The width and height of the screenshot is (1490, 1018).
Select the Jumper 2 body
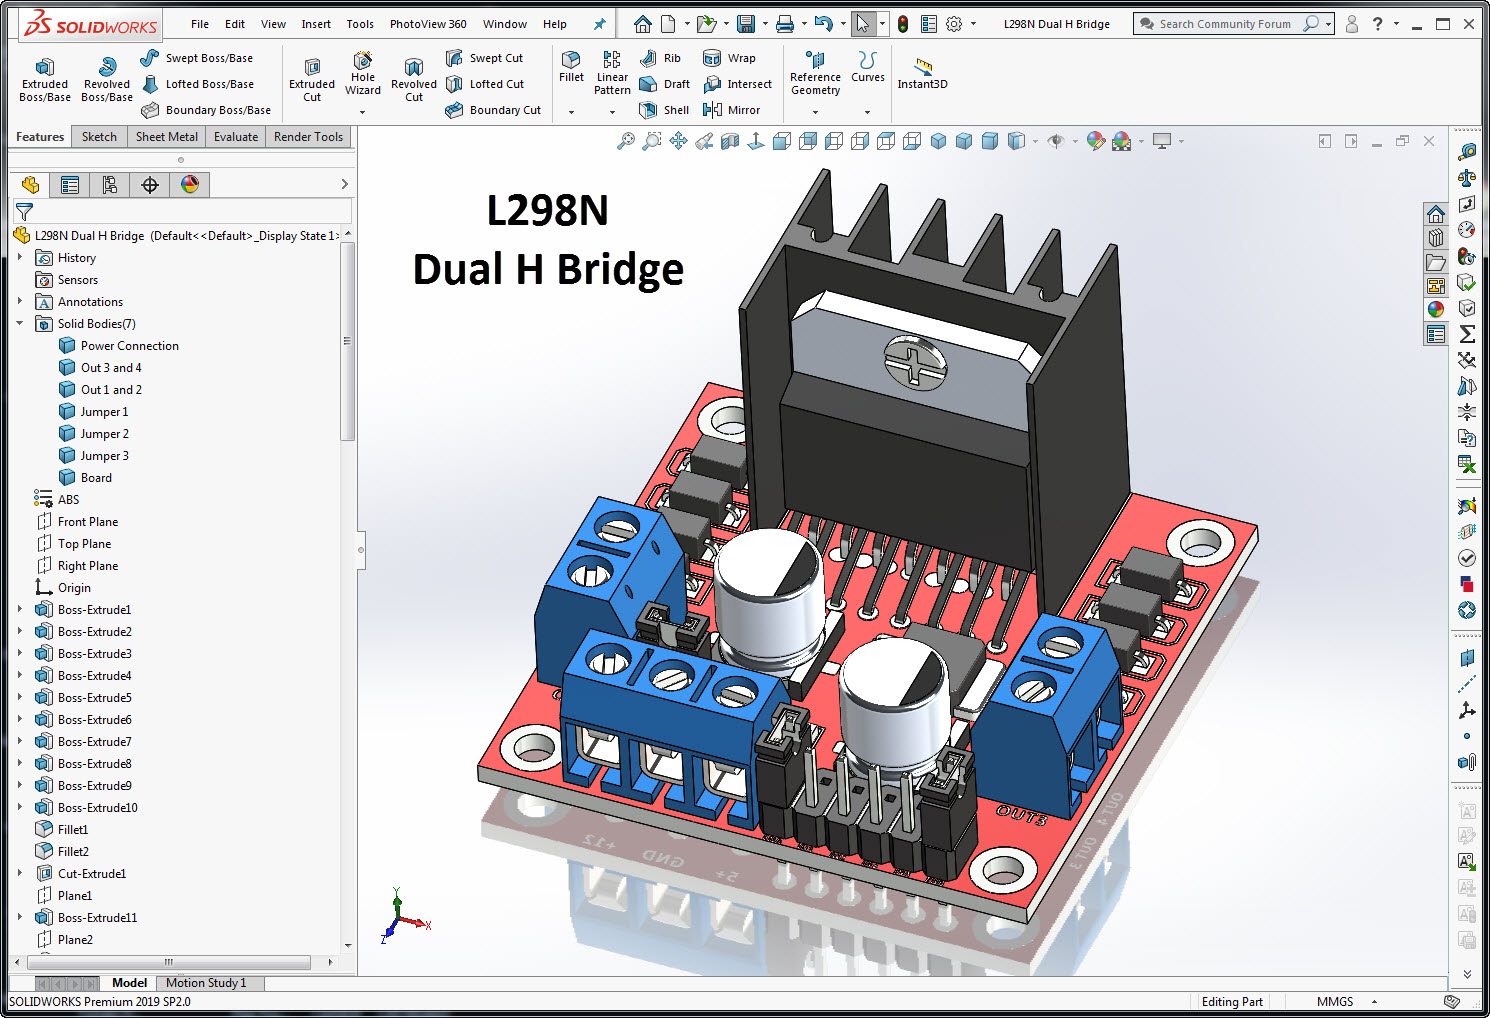(104, 434)
